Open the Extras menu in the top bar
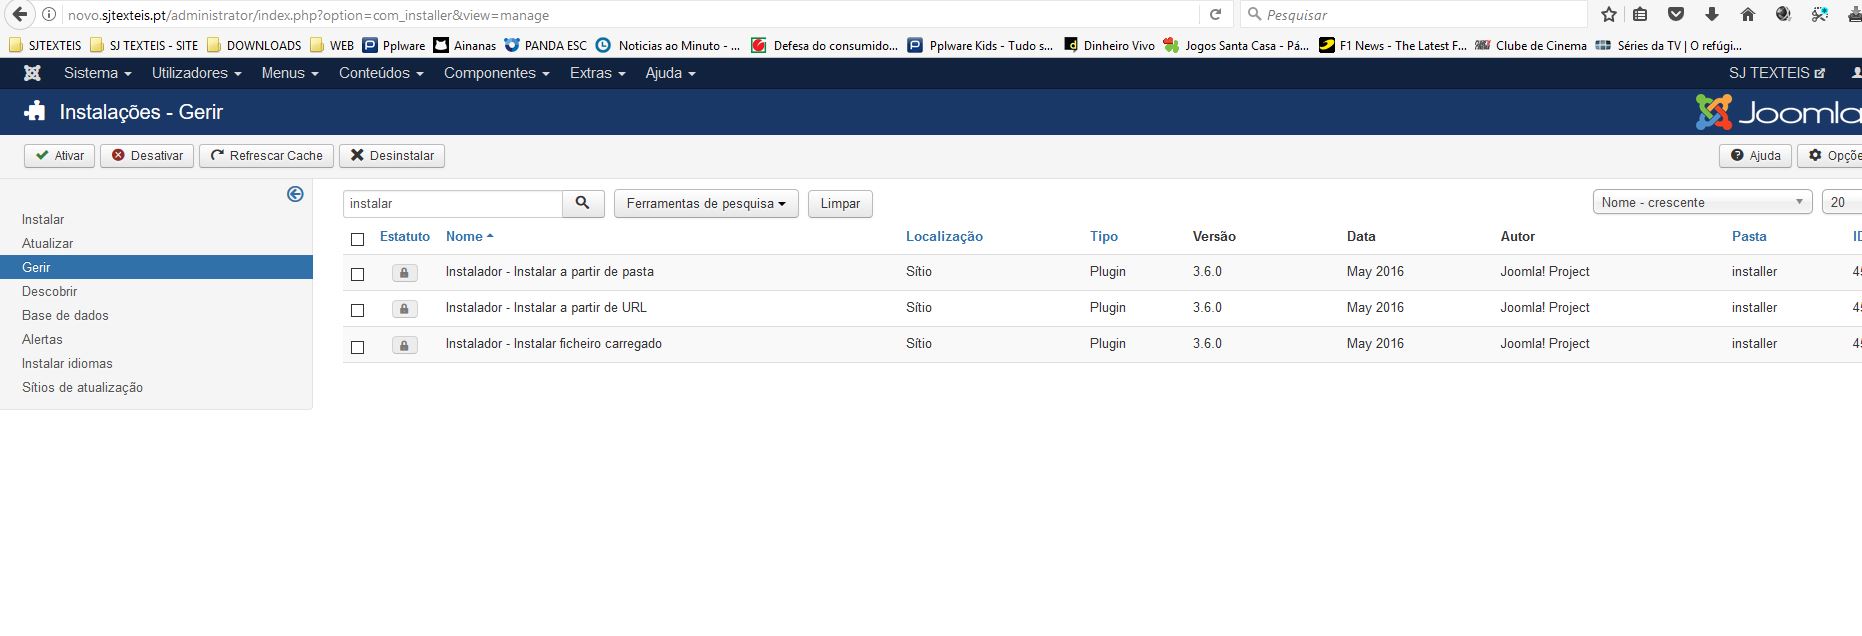The width and height of the screenshot is (1862, 636). coord(597,73)
